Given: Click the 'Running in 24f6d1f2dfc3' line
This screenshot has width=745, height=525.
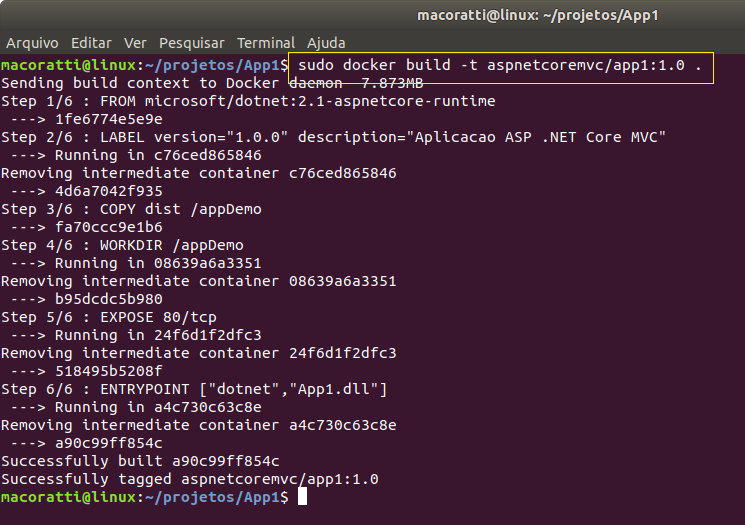Looking at the screenshot, I should point(136,335).
